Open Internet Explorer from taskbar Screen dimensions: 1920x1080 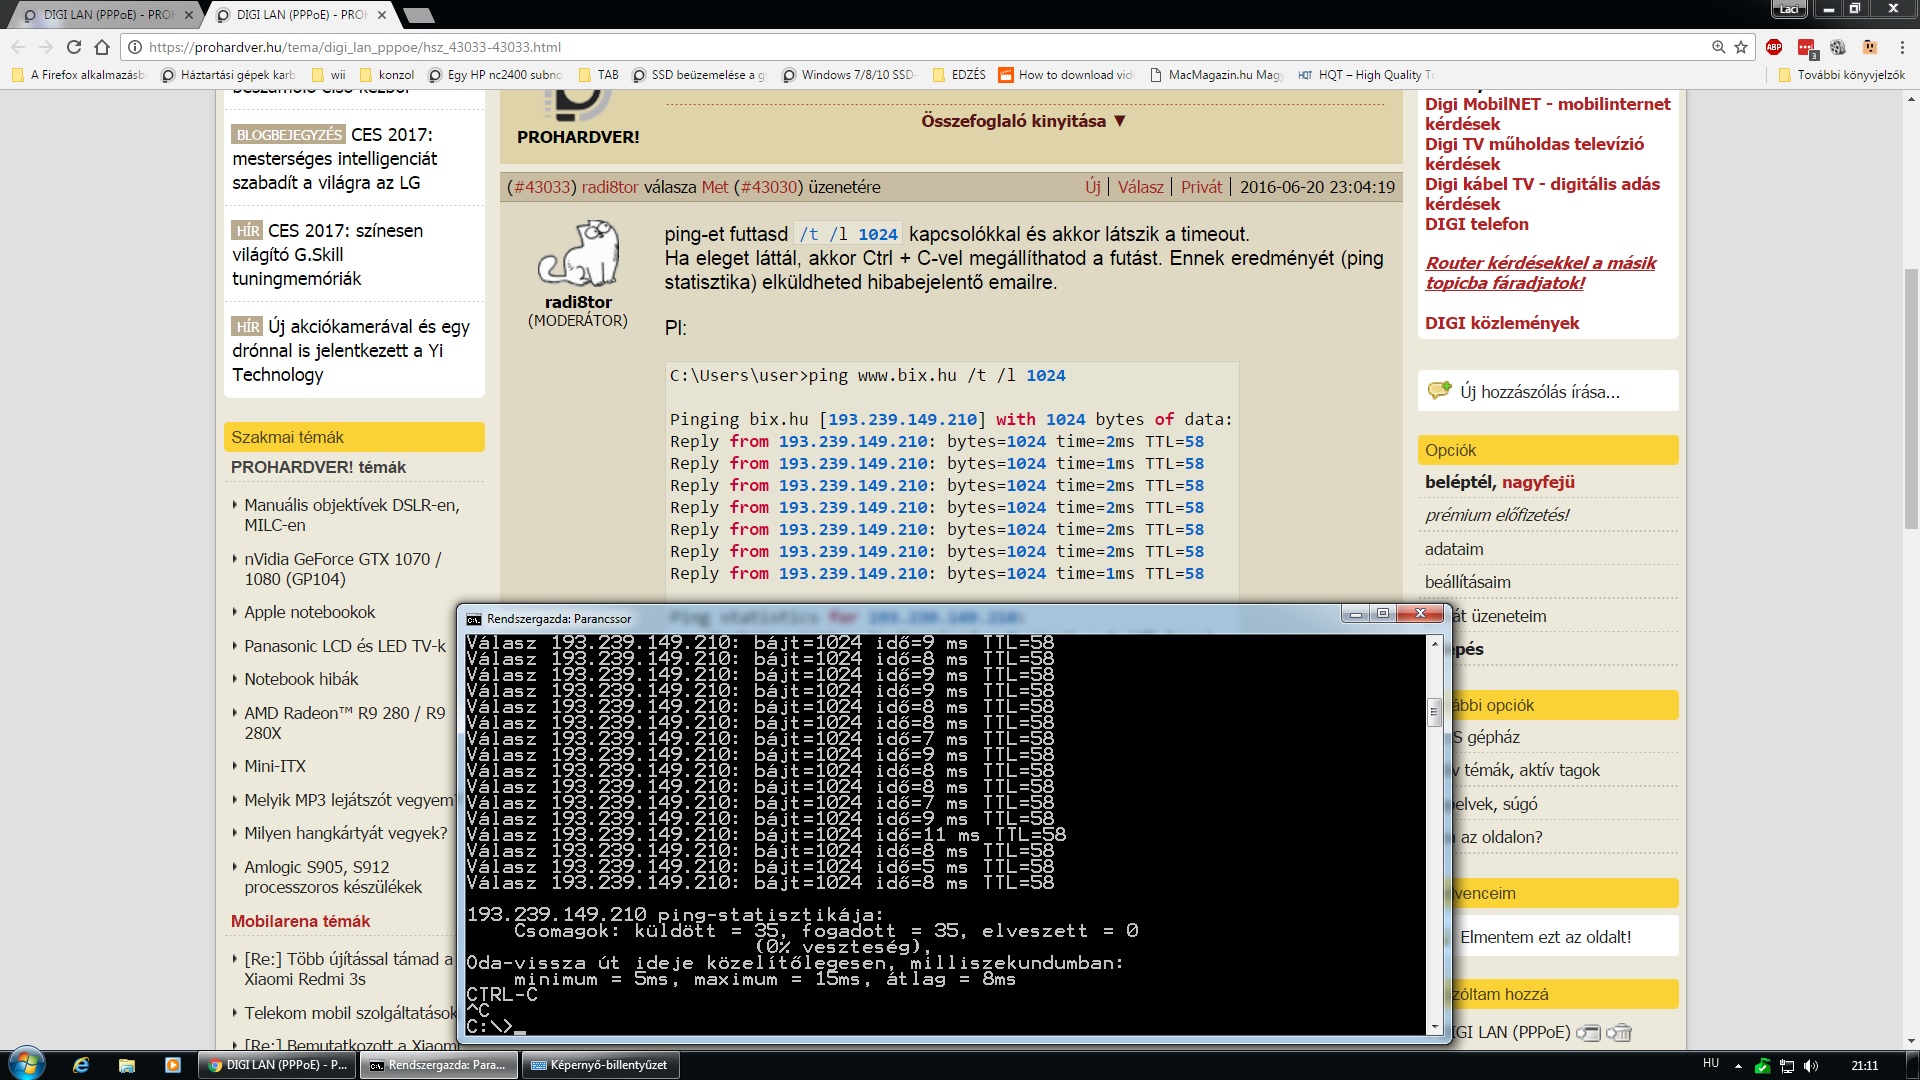click(81, 1065)
